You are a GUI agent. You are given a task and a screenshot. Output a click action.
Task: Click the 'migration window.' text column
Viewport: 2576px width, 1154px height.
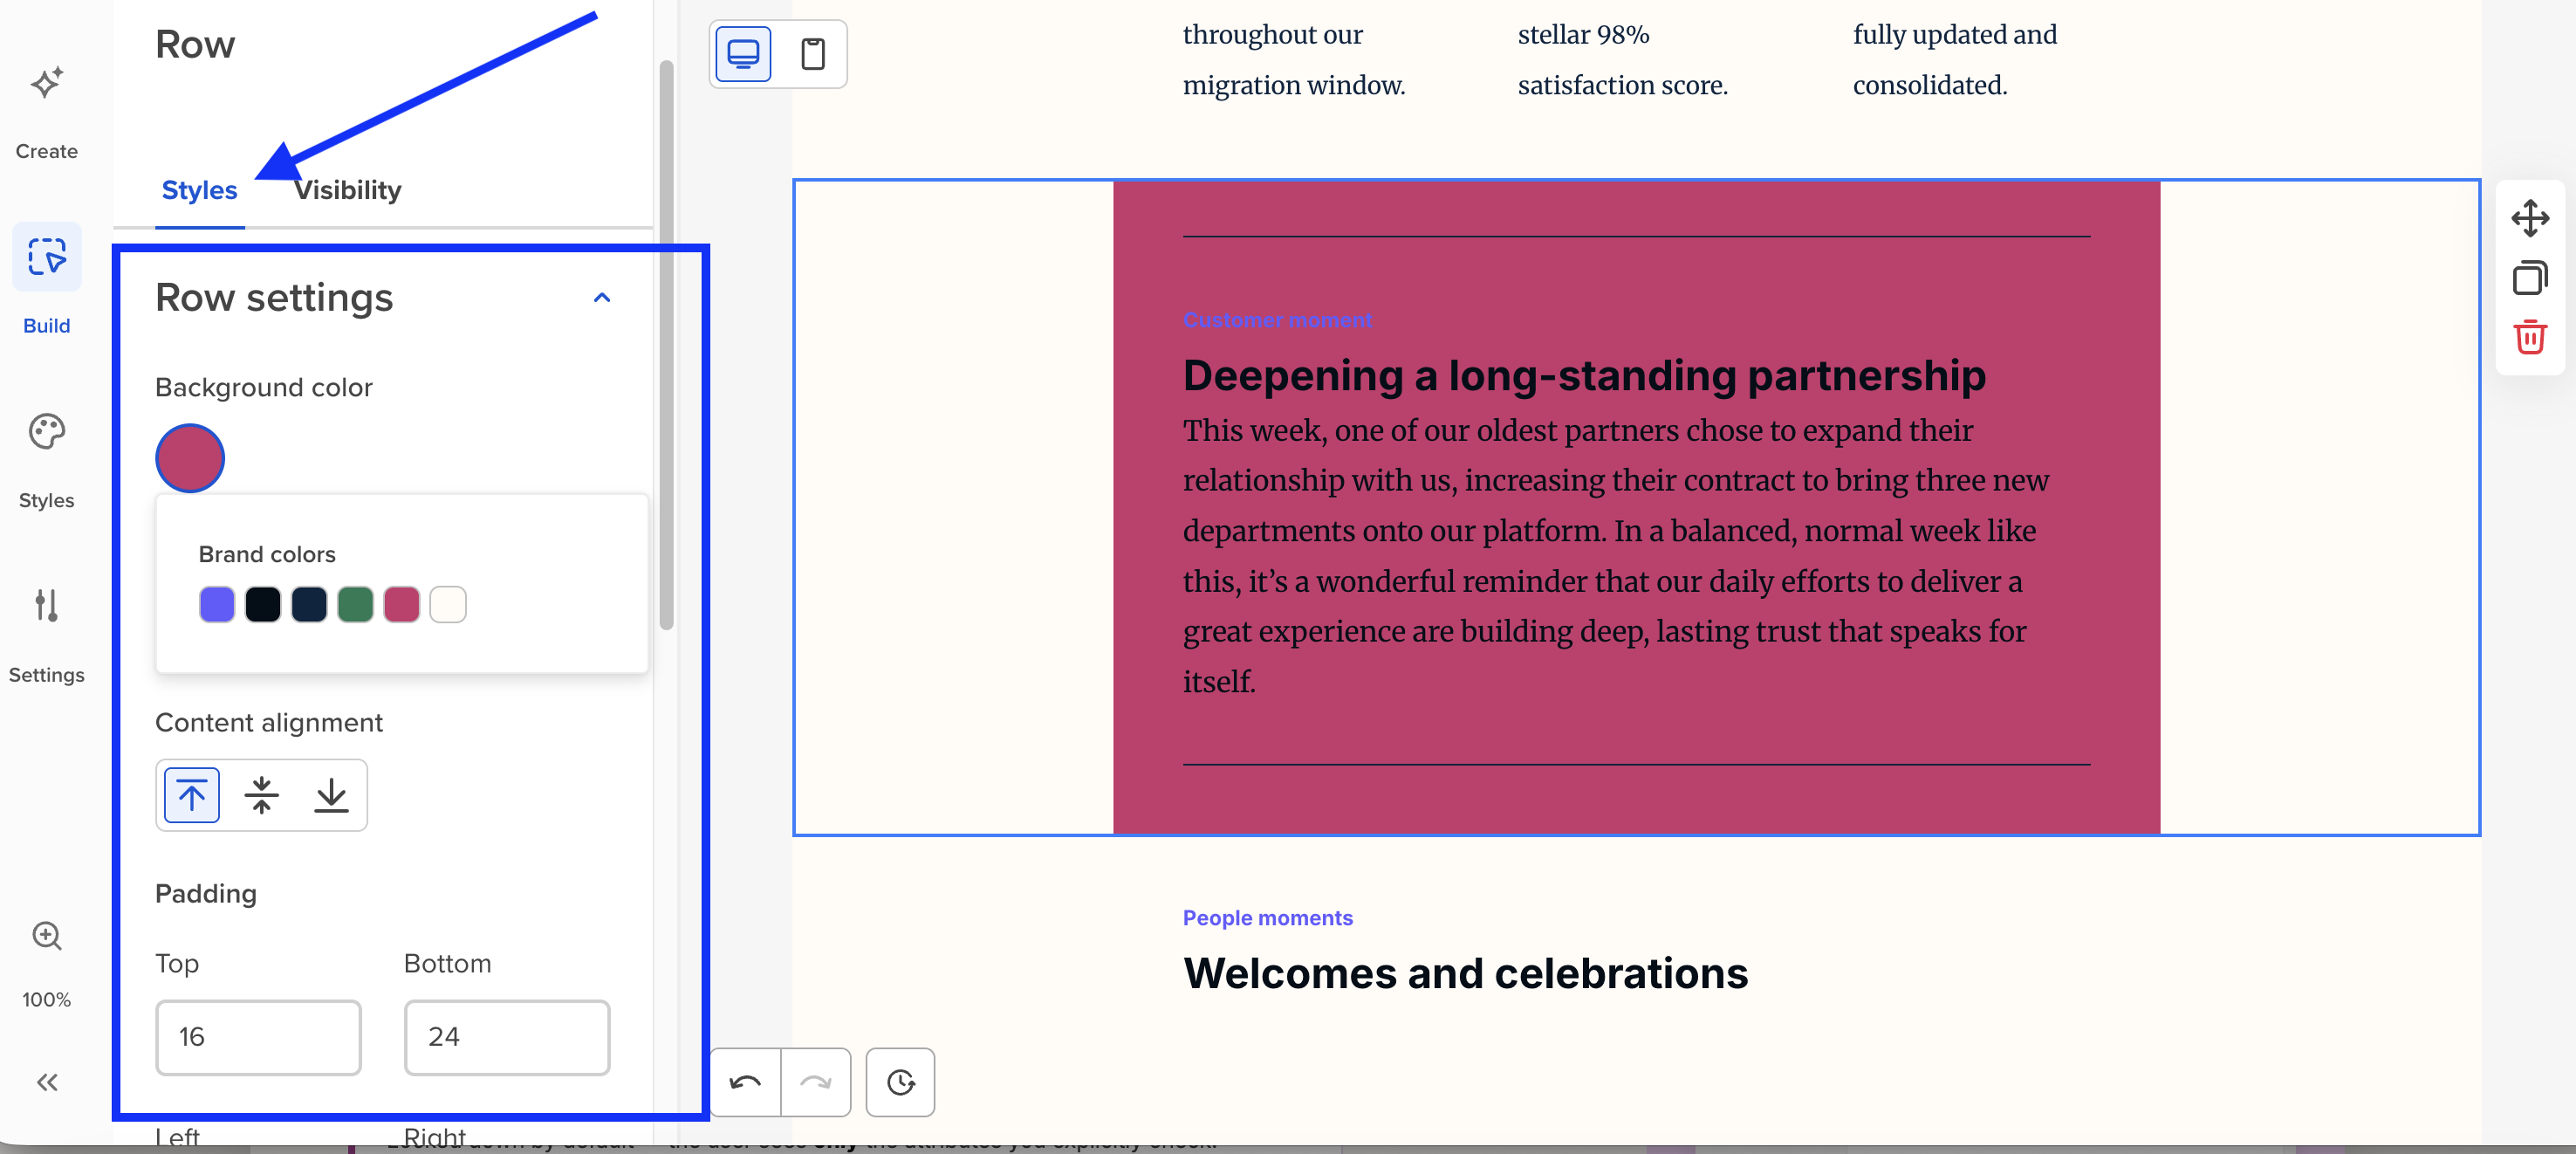(1294, 86)
